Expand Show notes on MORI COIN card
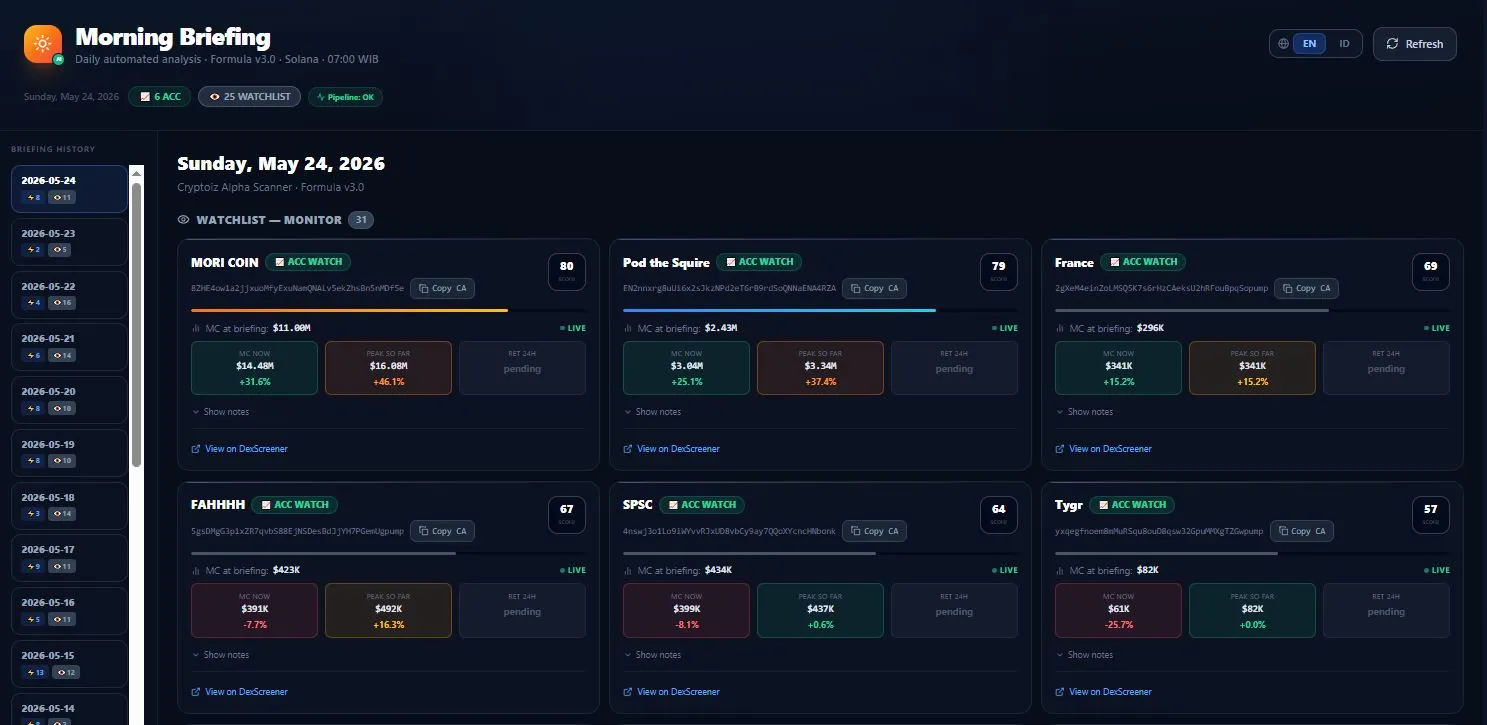1487x725 pixels. tap(220, 412)
